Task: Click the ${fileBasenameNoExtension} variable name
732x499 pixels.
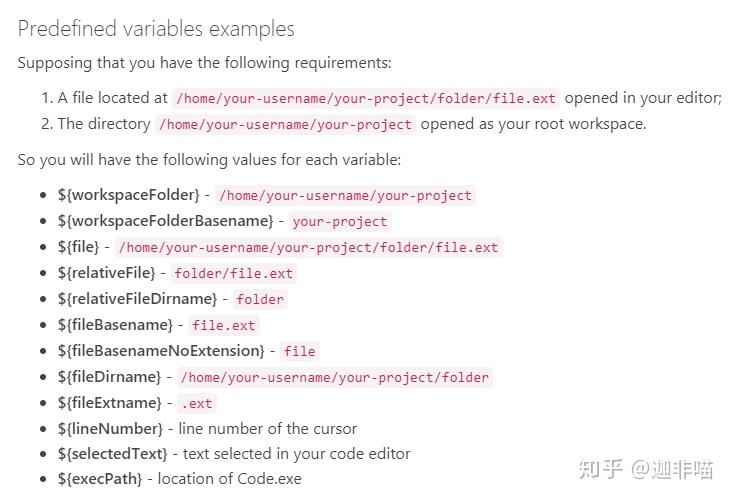Action: (161, 351)
